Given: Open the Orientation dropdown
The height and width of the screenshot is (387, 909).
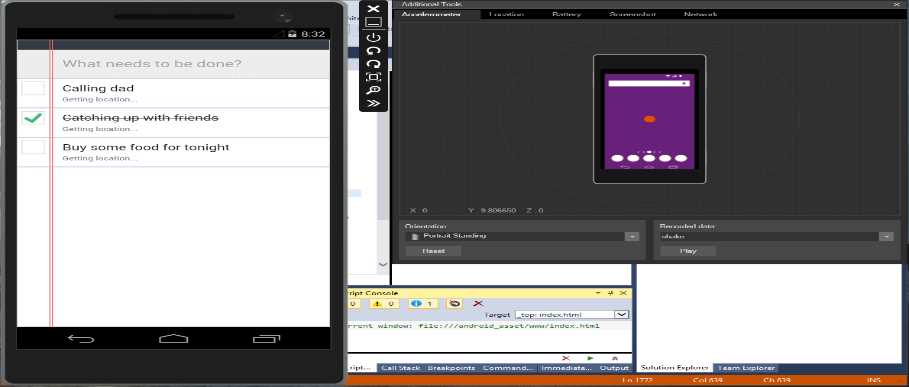Looking at the screenshot, I should click(x=632, y=236).
